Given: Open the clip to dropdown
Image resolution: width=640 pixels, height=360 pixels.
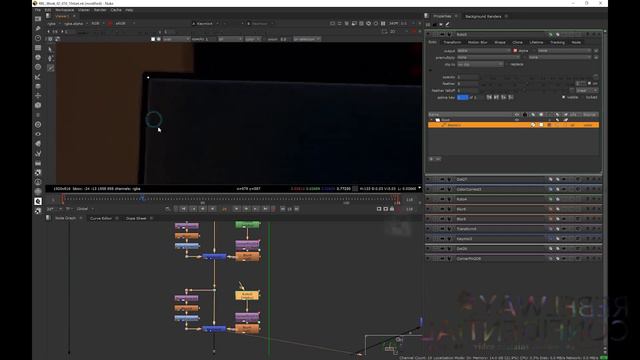Looking at the screenshot, I should point(480,64).
